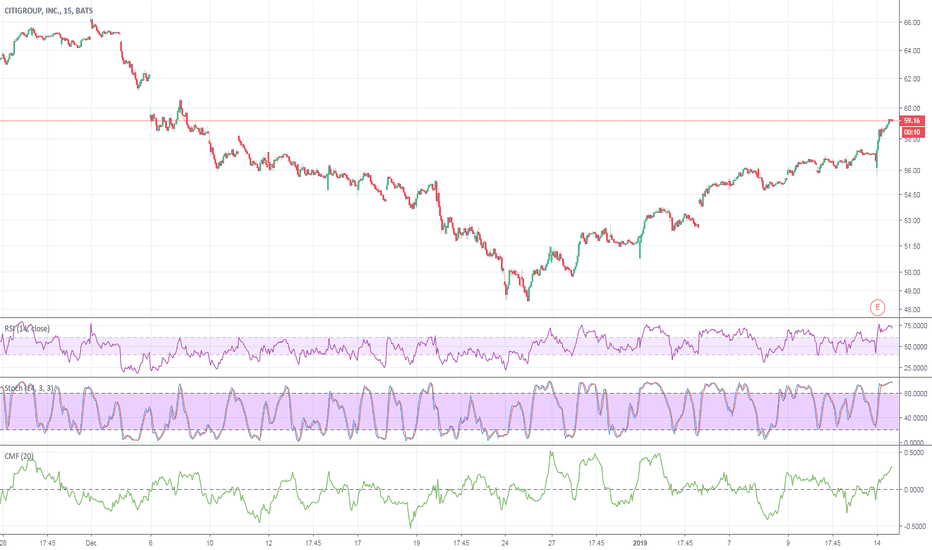Click the '6' date on the time axis

(150, 543)
